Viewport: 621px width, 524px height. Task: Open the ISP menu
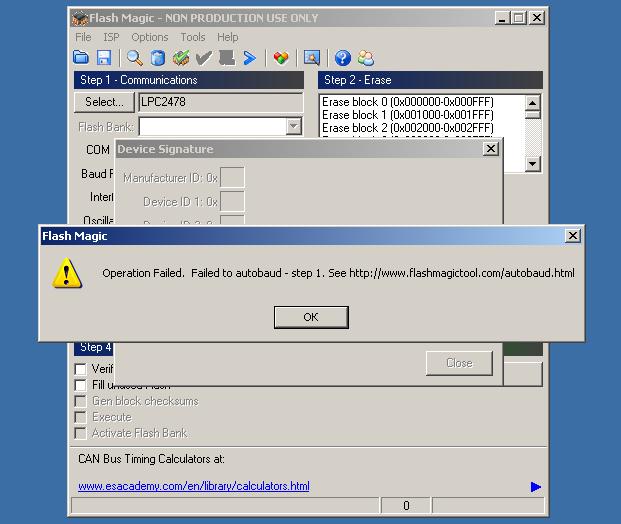click(111, 37)
